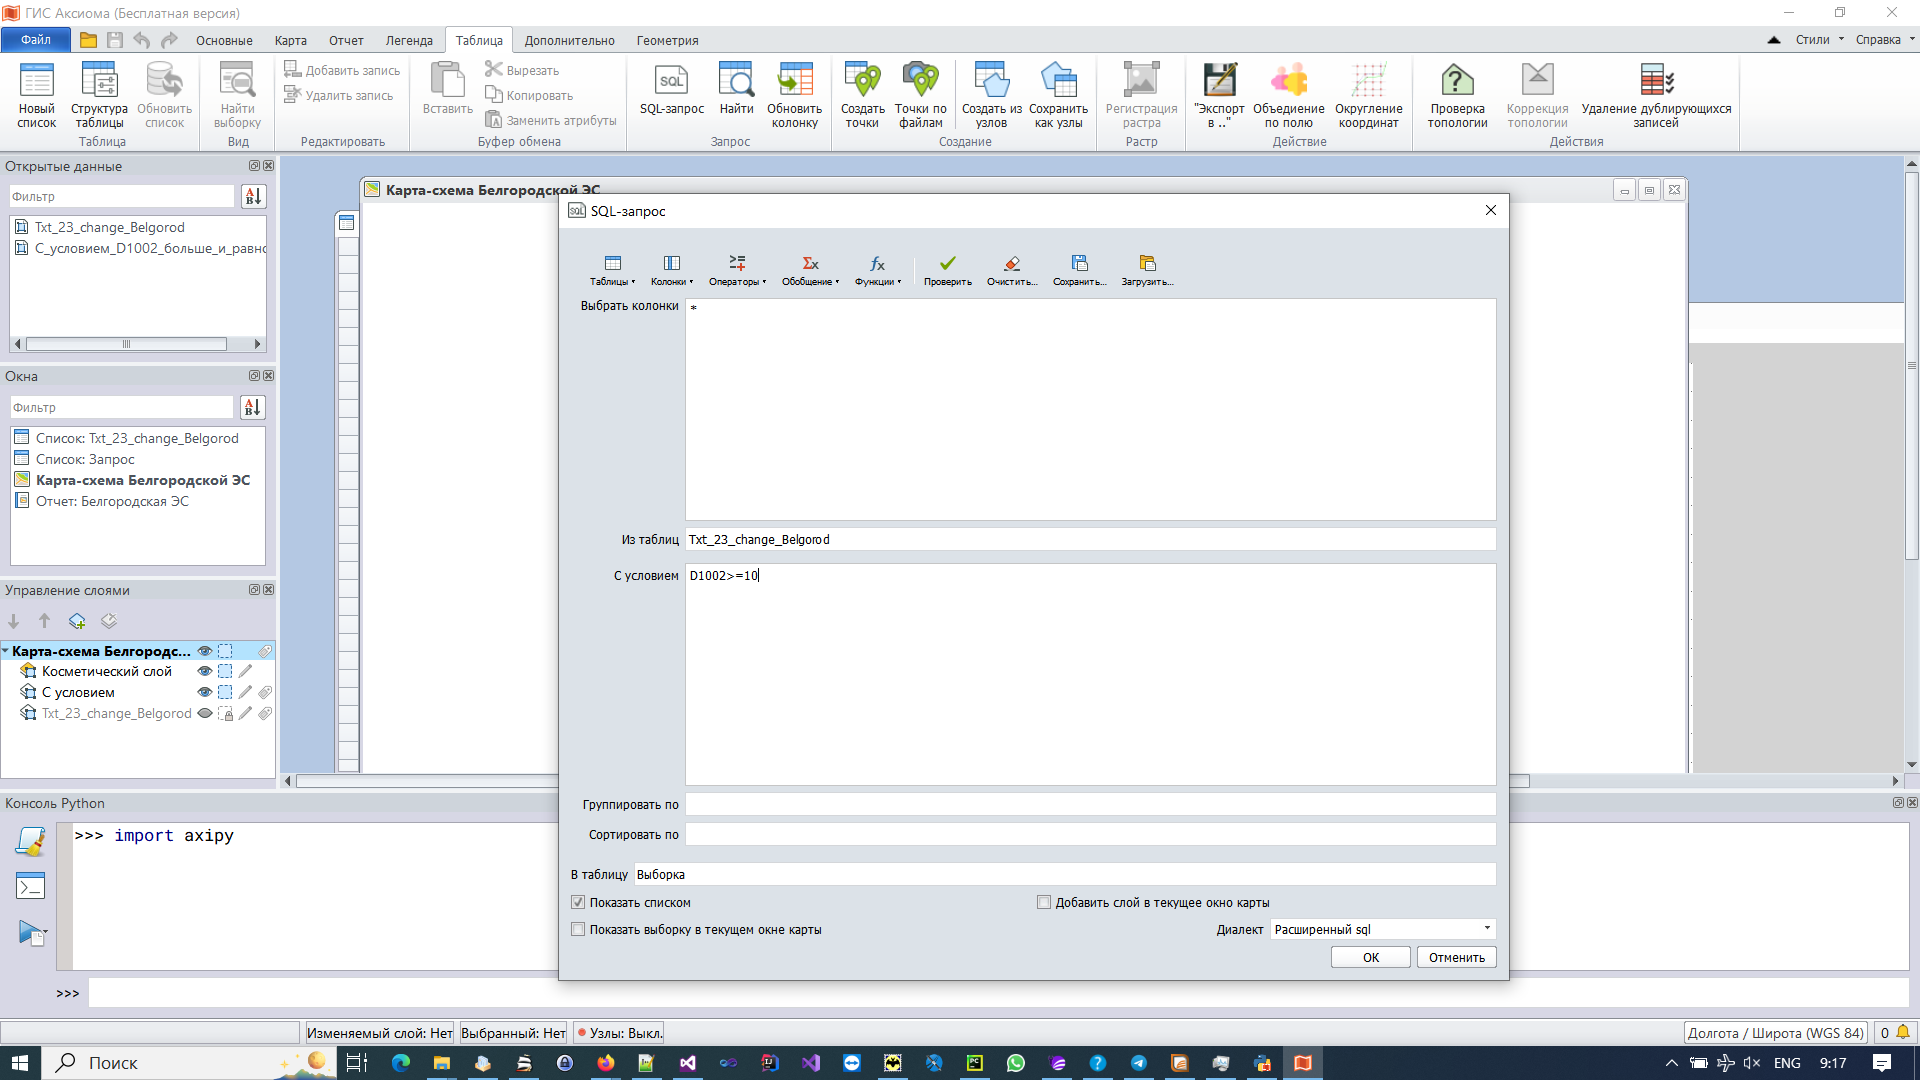1920x1080 pixels.
Task: Click the Проверить checkmark icon
Action: click(x=947, y=264)
